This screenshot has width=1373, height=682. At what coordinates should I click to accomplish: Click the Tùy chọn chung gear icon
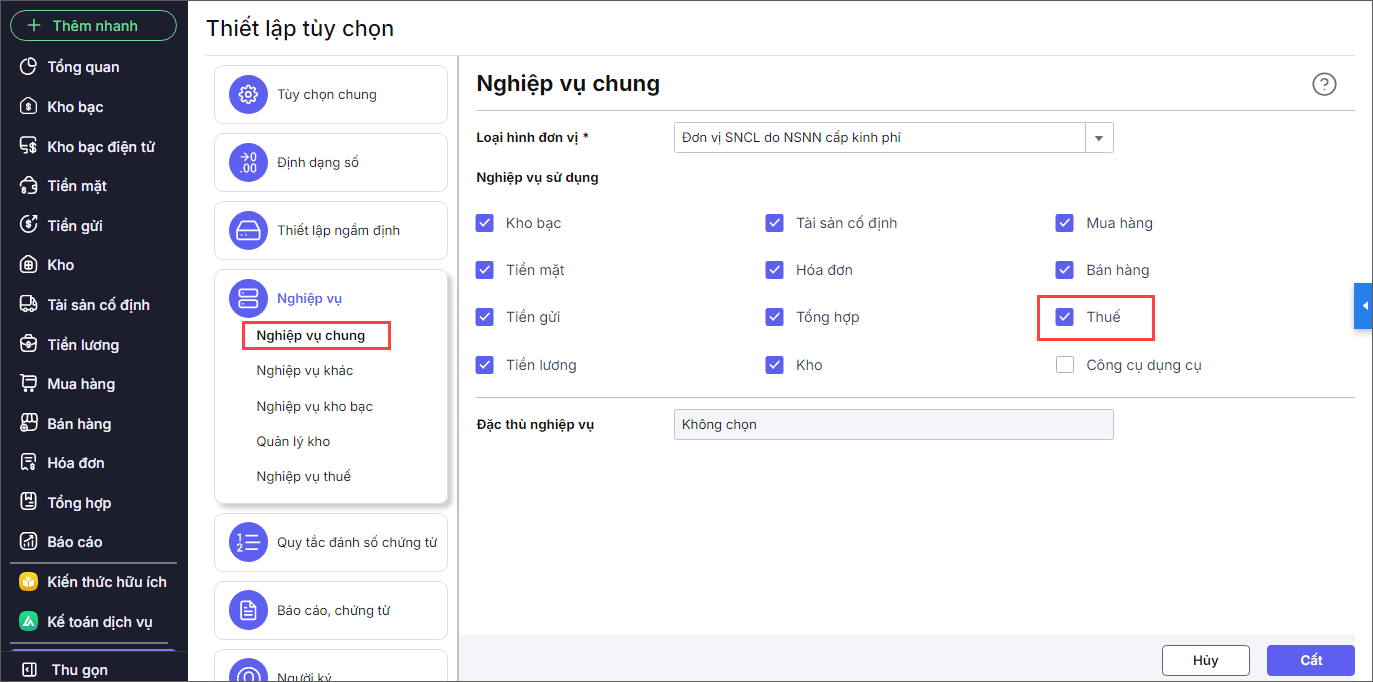248,95
